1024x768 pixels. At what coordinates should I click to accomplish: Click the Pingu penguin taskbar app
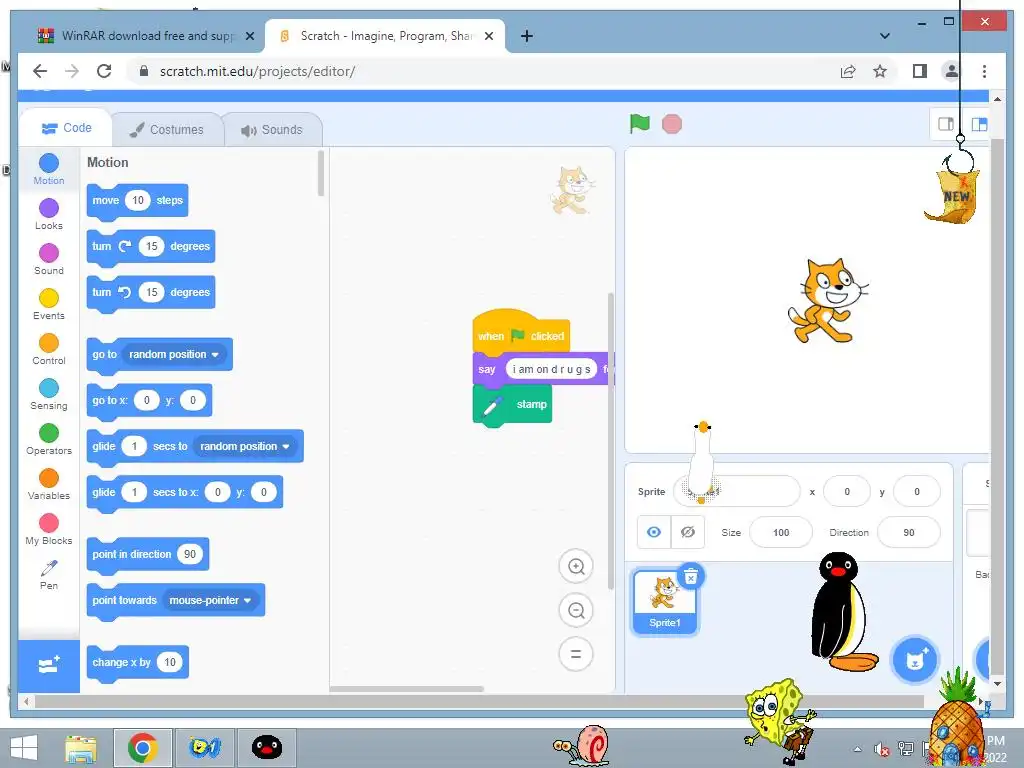[x=266, y=748]
